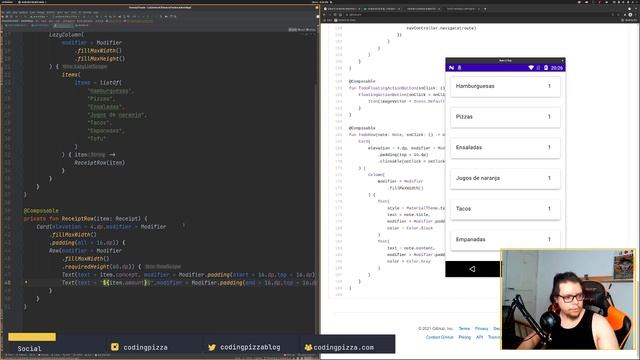Click private fun ReceiptRow declaration in IDE

point(86,218)
